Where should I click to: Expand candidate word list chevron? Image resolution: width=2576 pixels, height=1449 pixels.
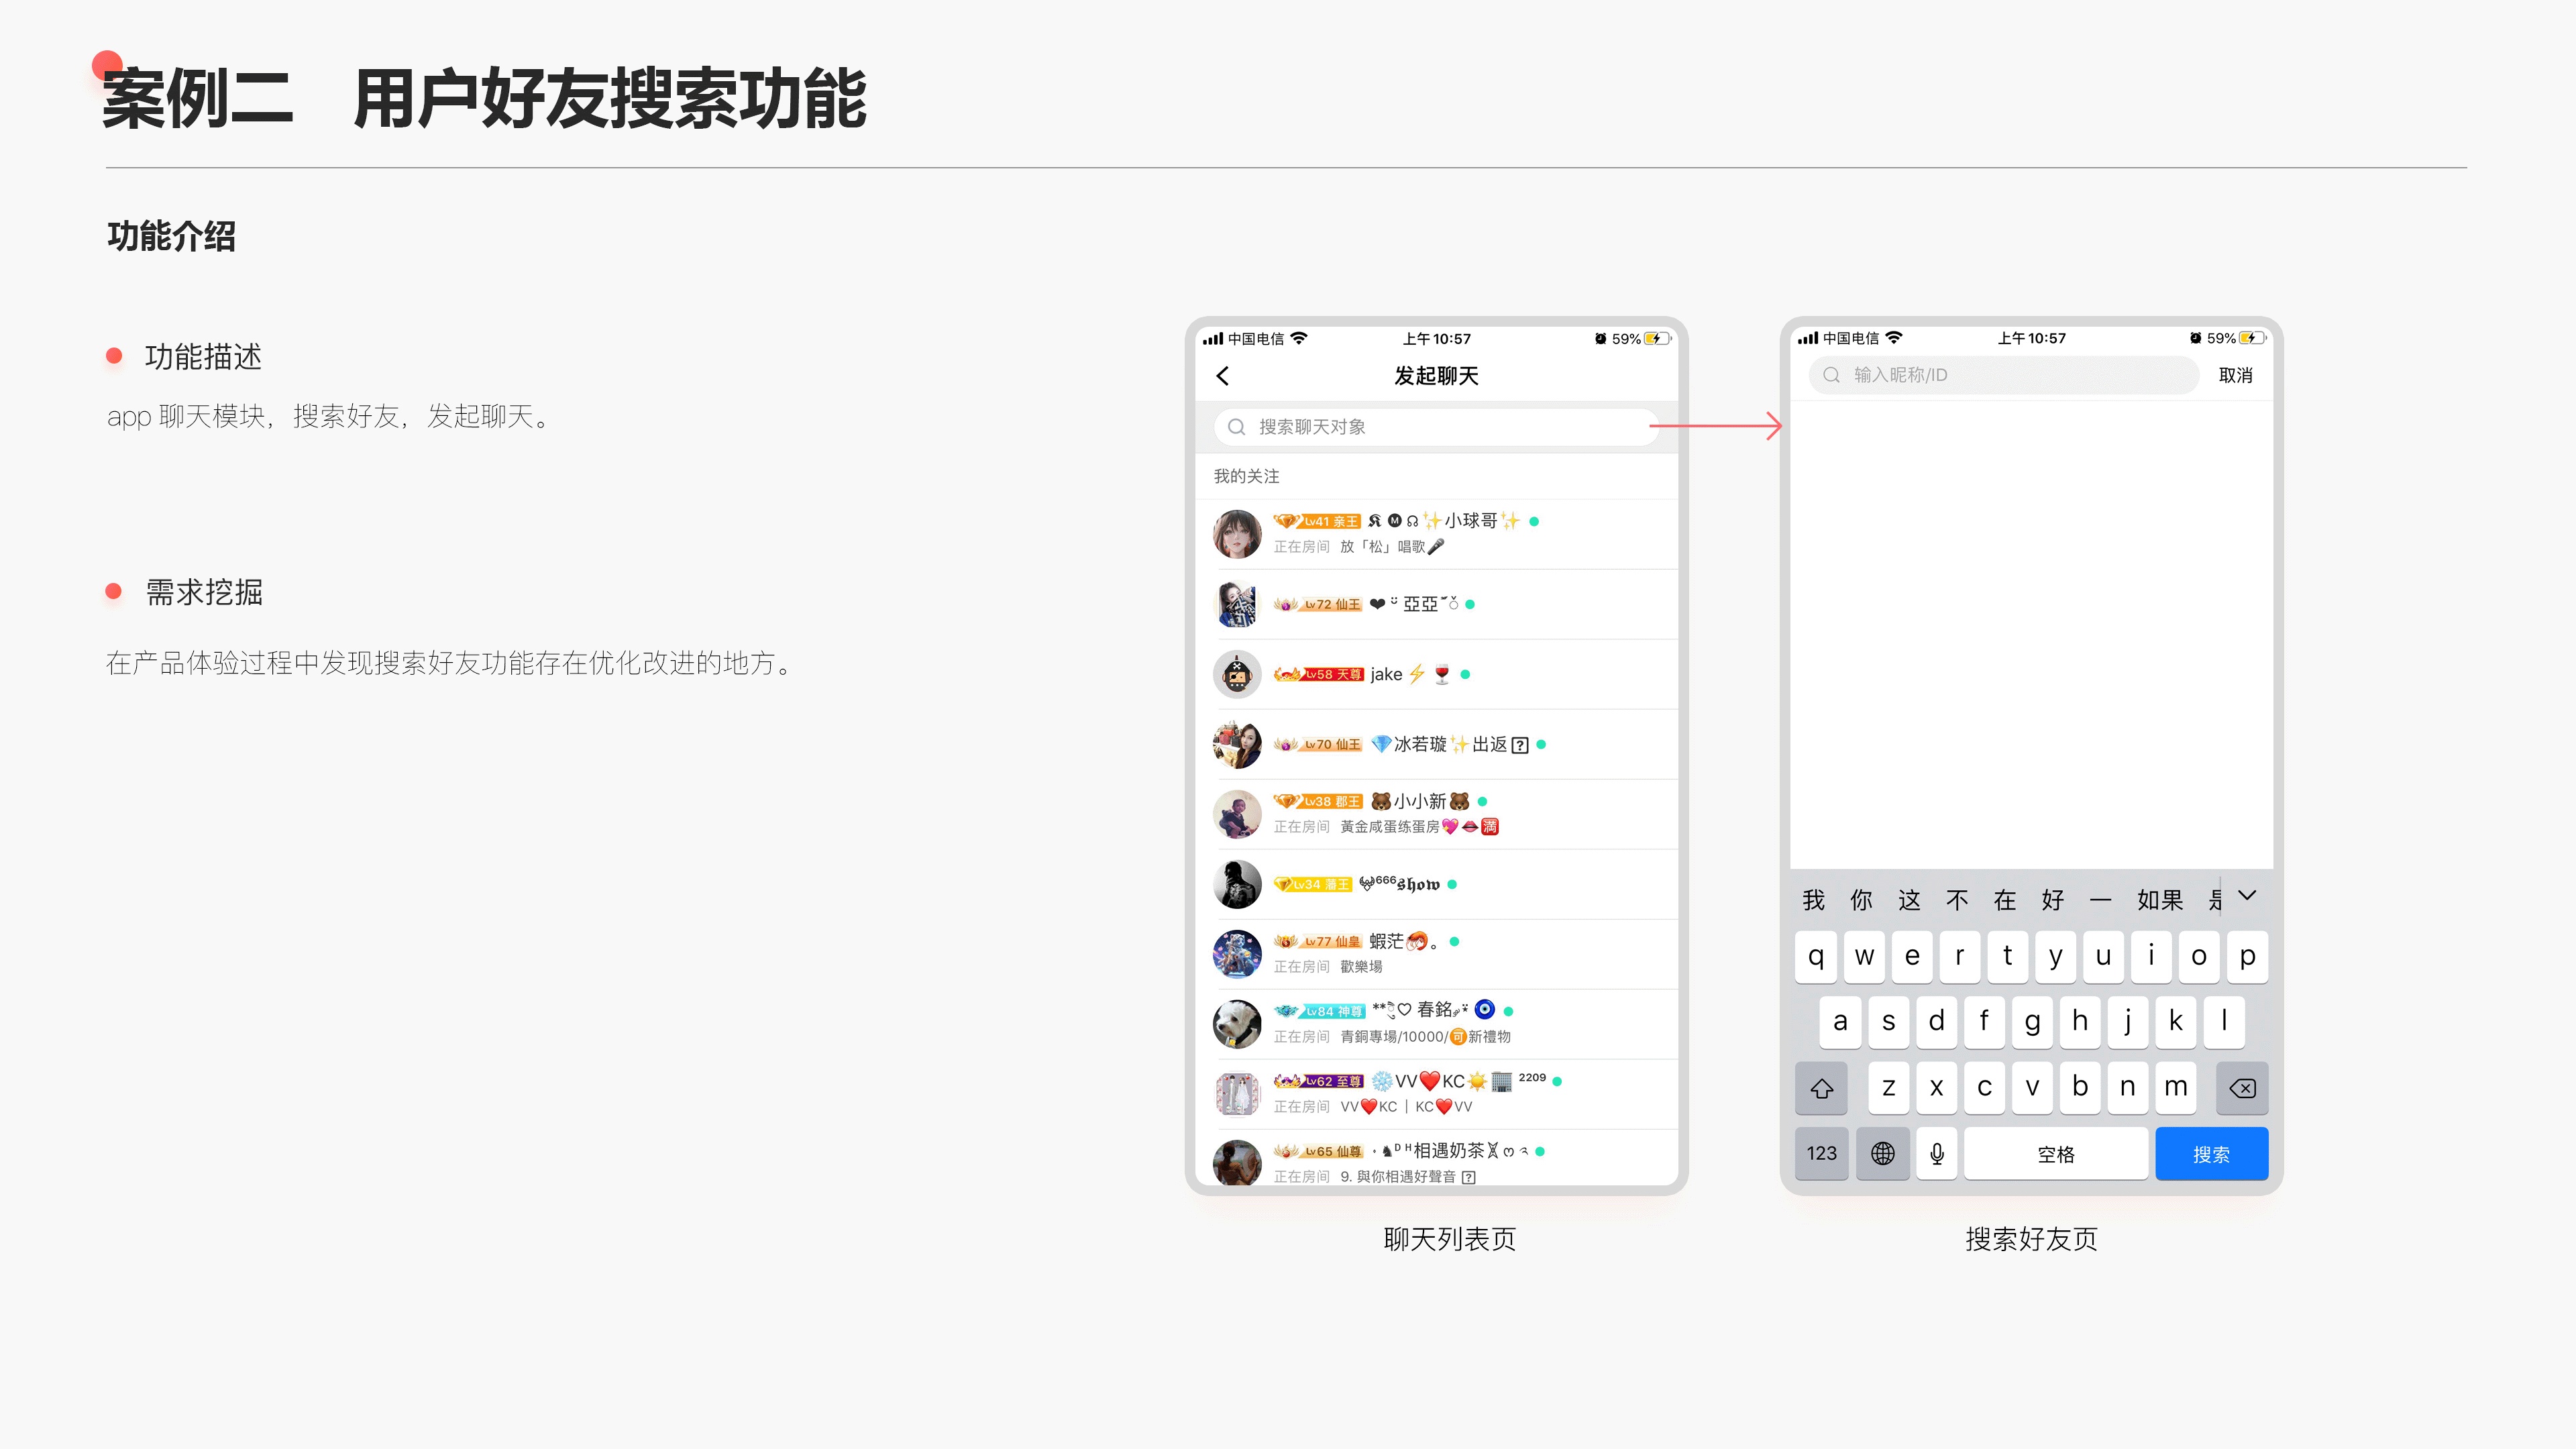coord(2247,896)
